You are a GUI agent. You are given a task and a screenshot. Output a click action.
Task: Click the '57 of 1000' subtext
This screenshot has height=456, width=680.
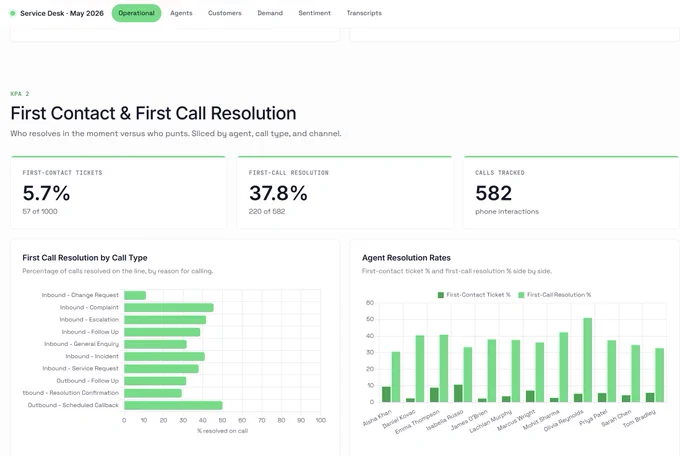(x=40, y=211)
